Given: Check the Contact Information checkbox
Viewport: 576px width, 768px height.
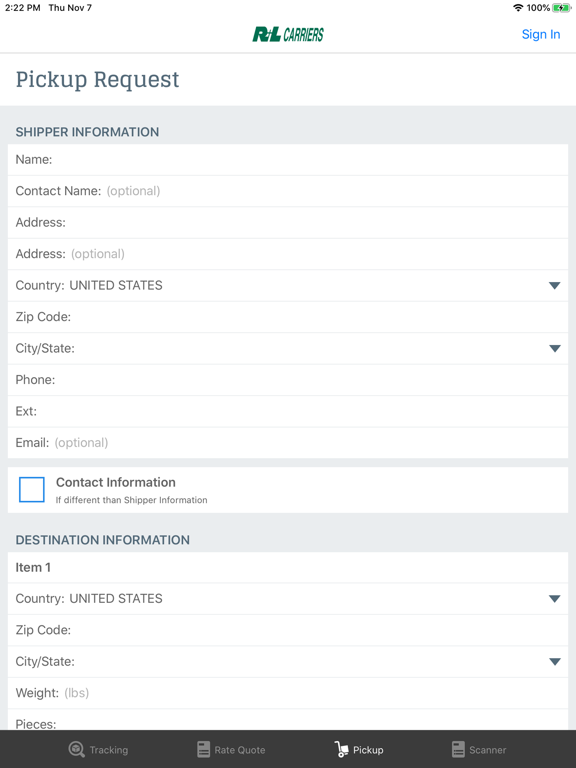Looking at the screenshot, I should click(32, 489).
